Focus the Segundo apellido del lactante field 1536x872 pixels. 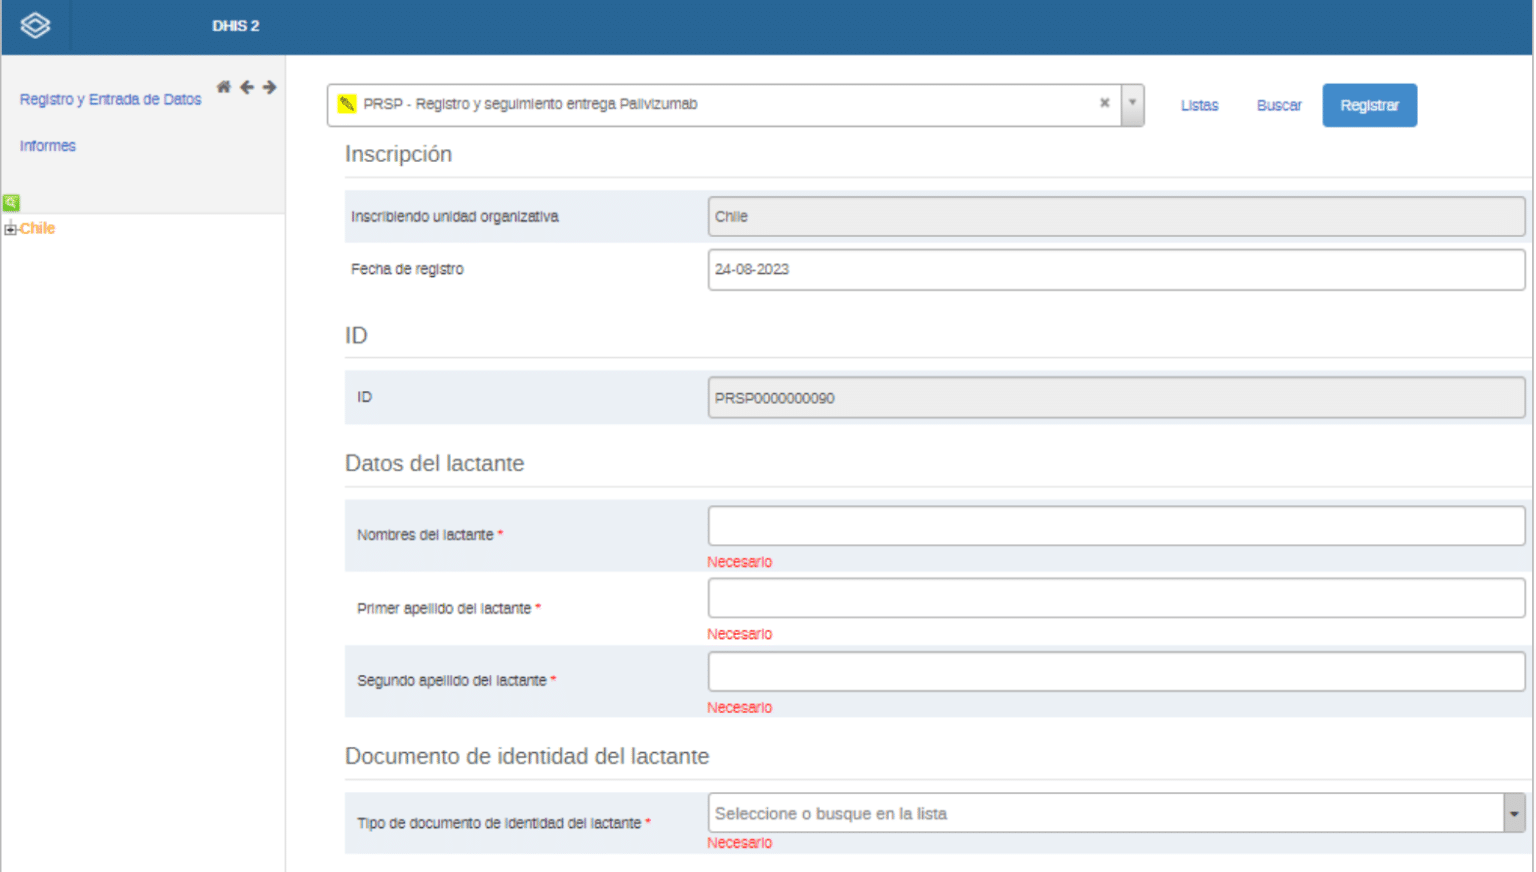[1115, 672]
